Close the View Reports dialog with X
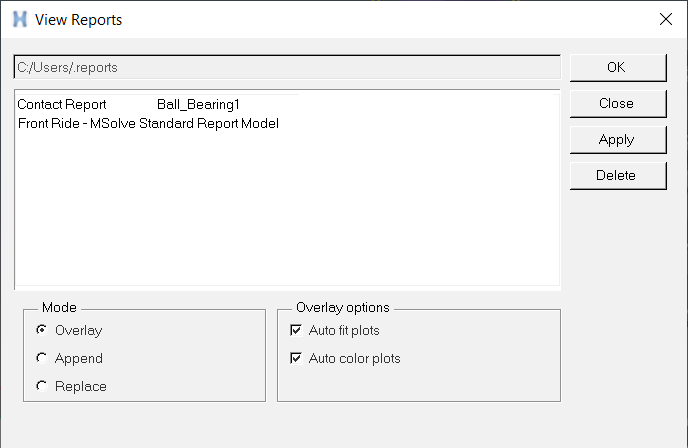Viewport: 688px width, 448px height. (666, 19)
